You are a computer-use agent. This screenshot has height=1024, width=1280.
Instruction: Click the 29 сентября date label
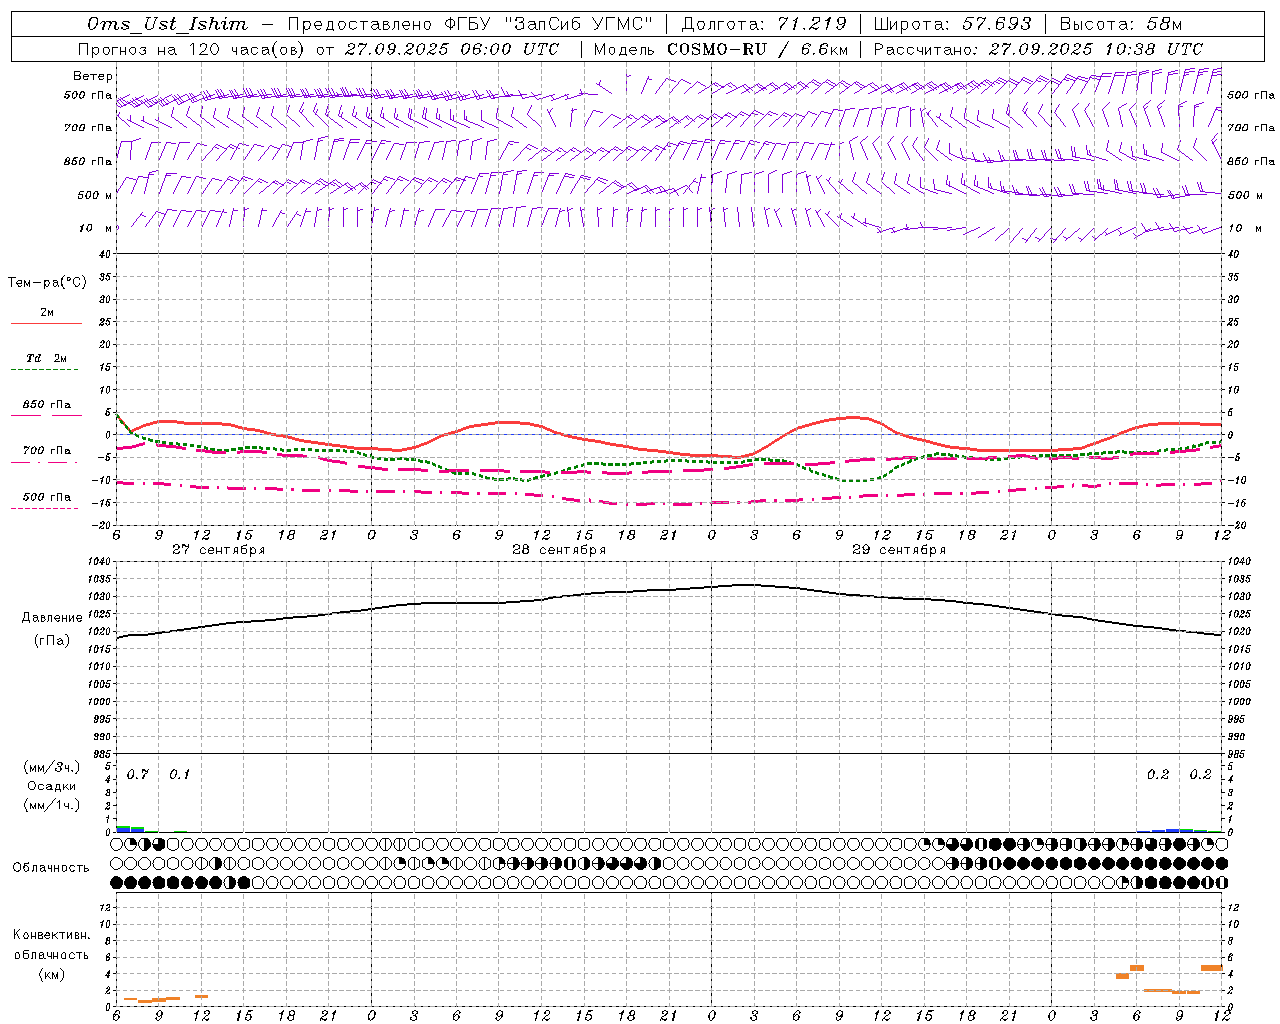899,550
